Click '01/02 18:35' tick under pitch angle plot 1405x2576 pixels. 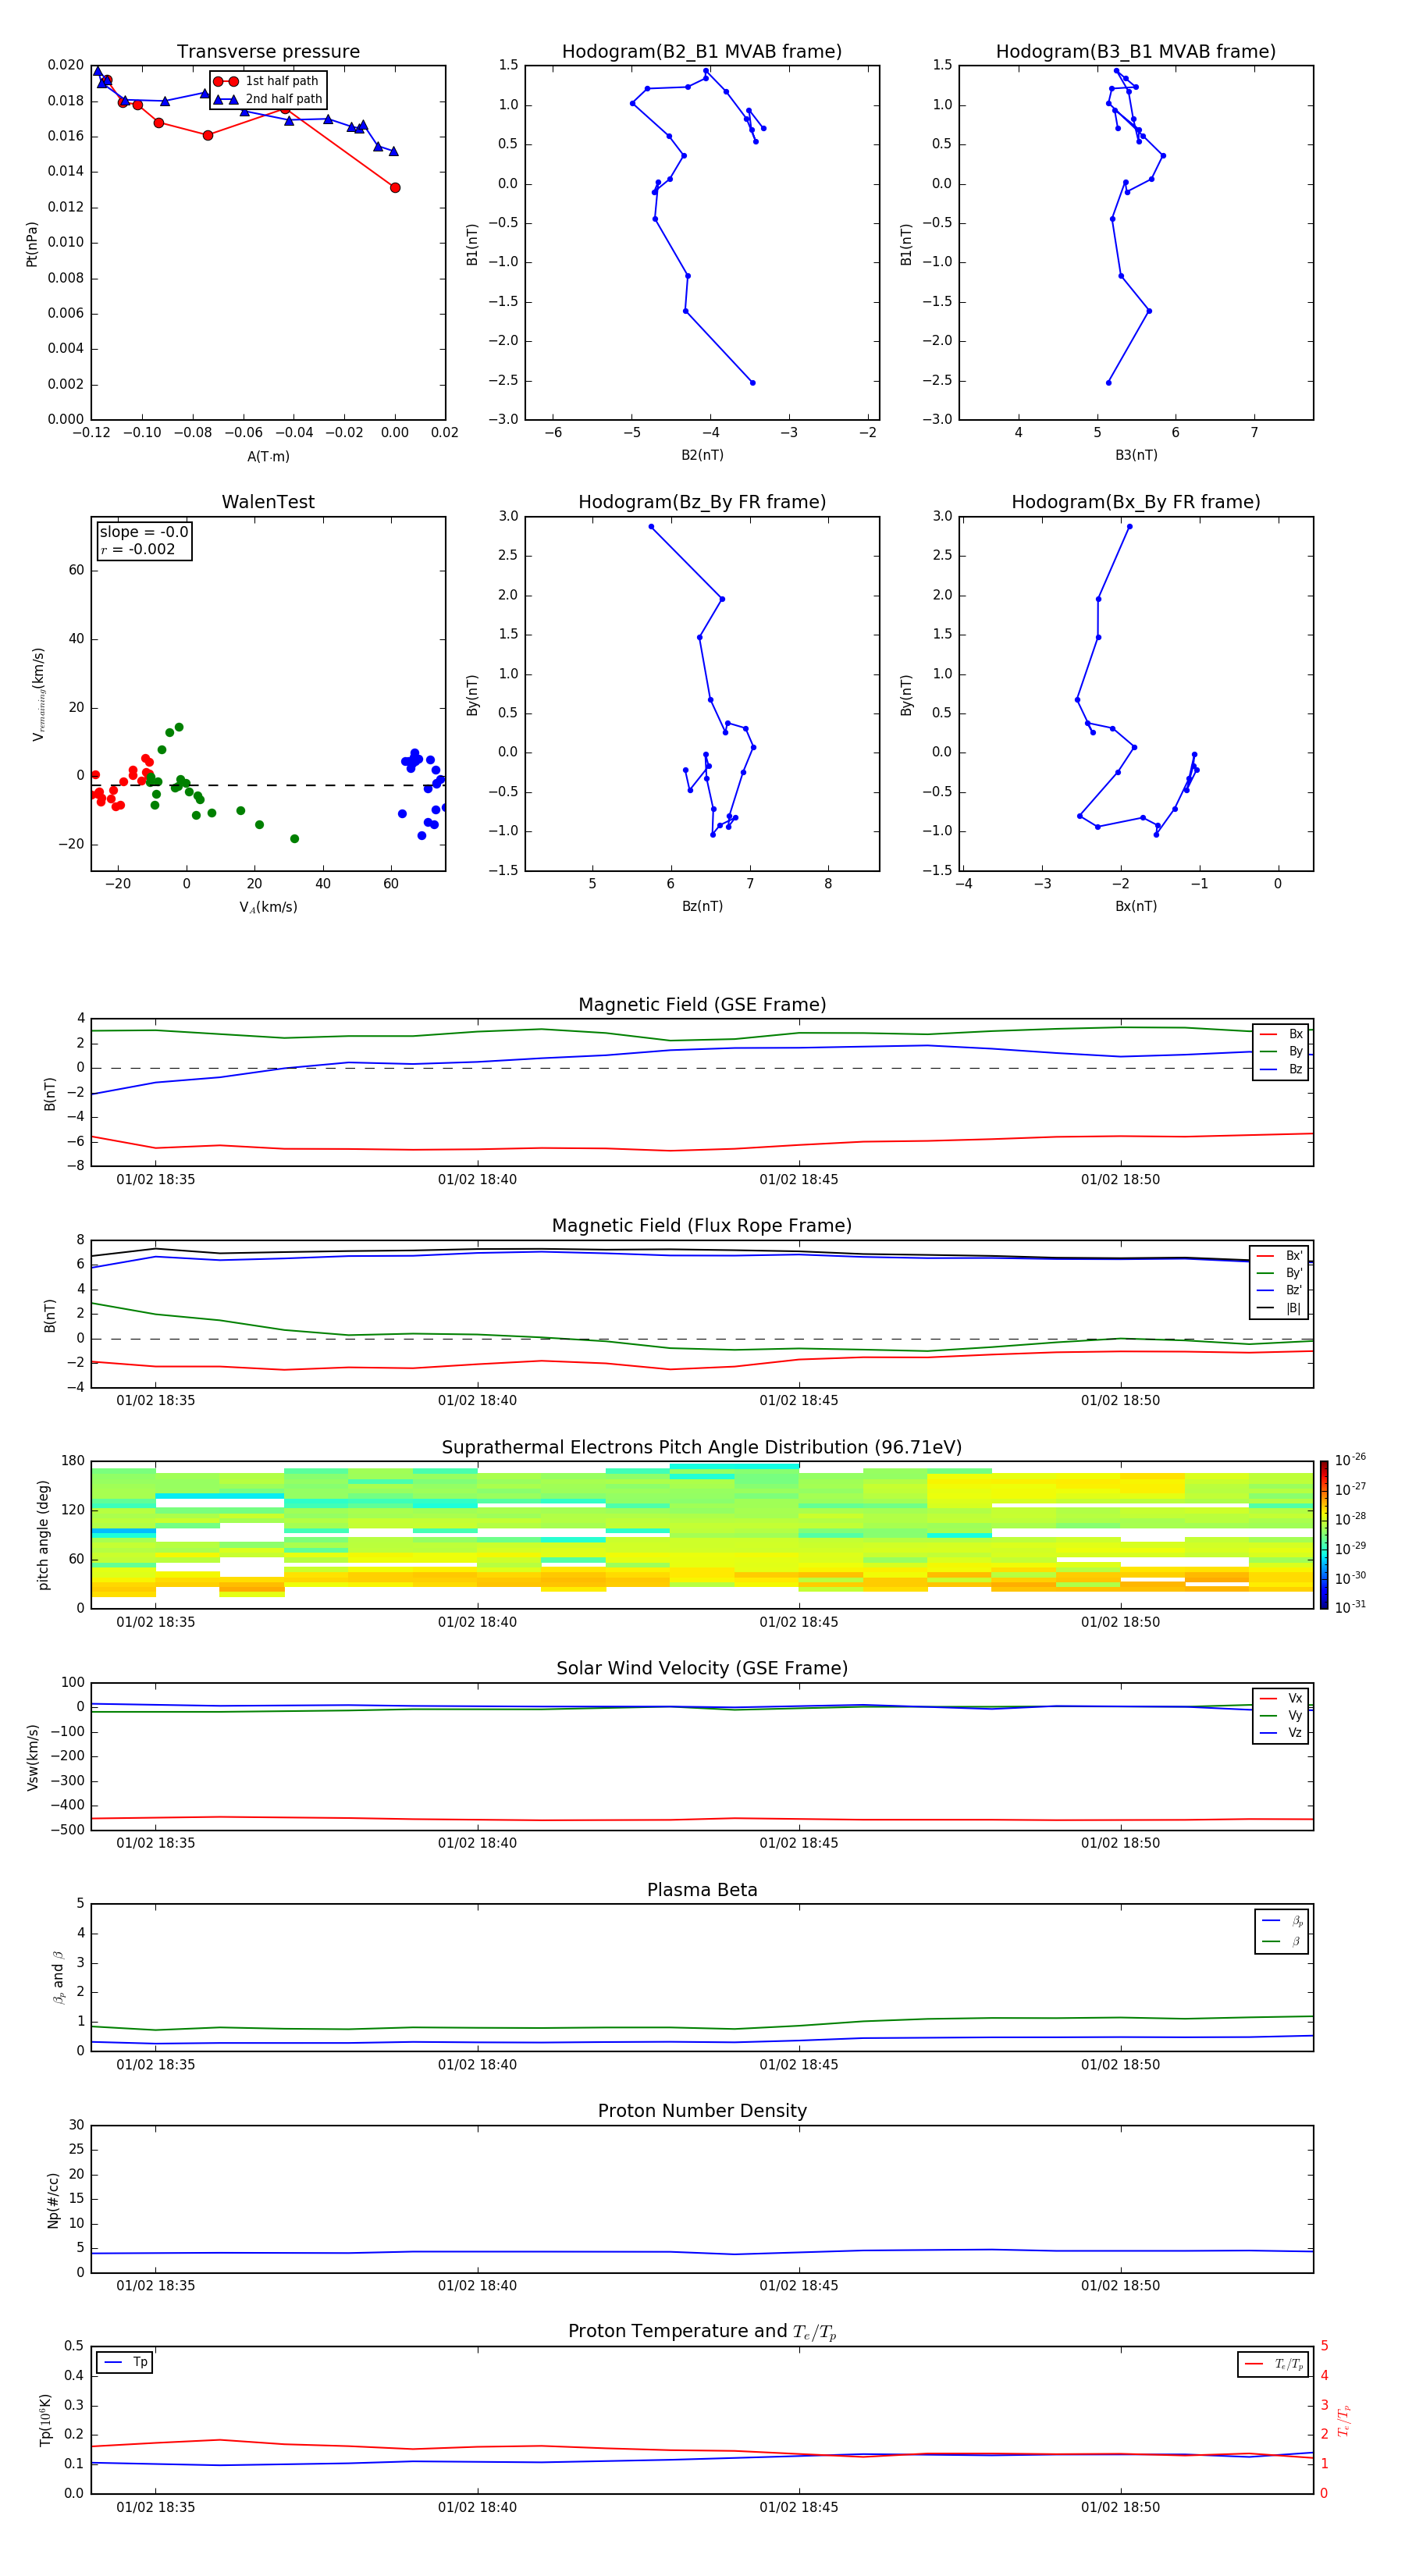tap(156, 1622)
